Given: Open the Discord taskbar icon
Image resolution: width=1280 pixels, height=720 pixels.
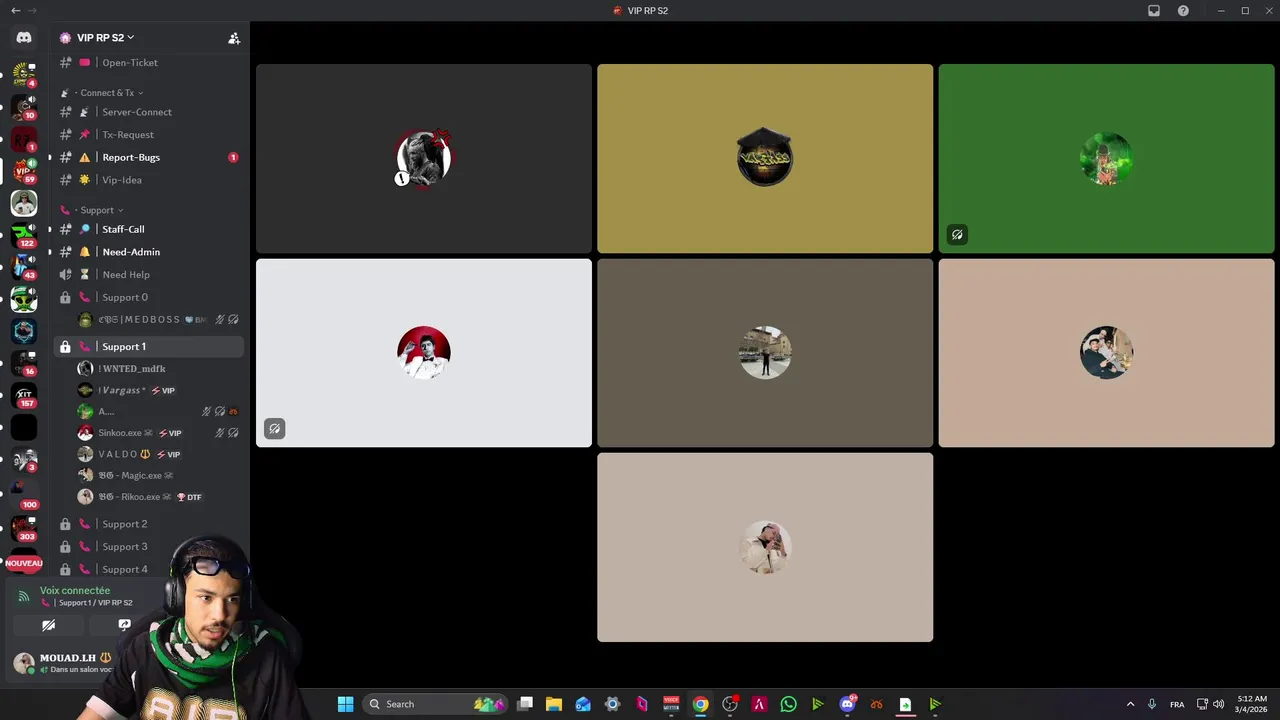Looking at the screenshot, I should [x=847, y=704].
